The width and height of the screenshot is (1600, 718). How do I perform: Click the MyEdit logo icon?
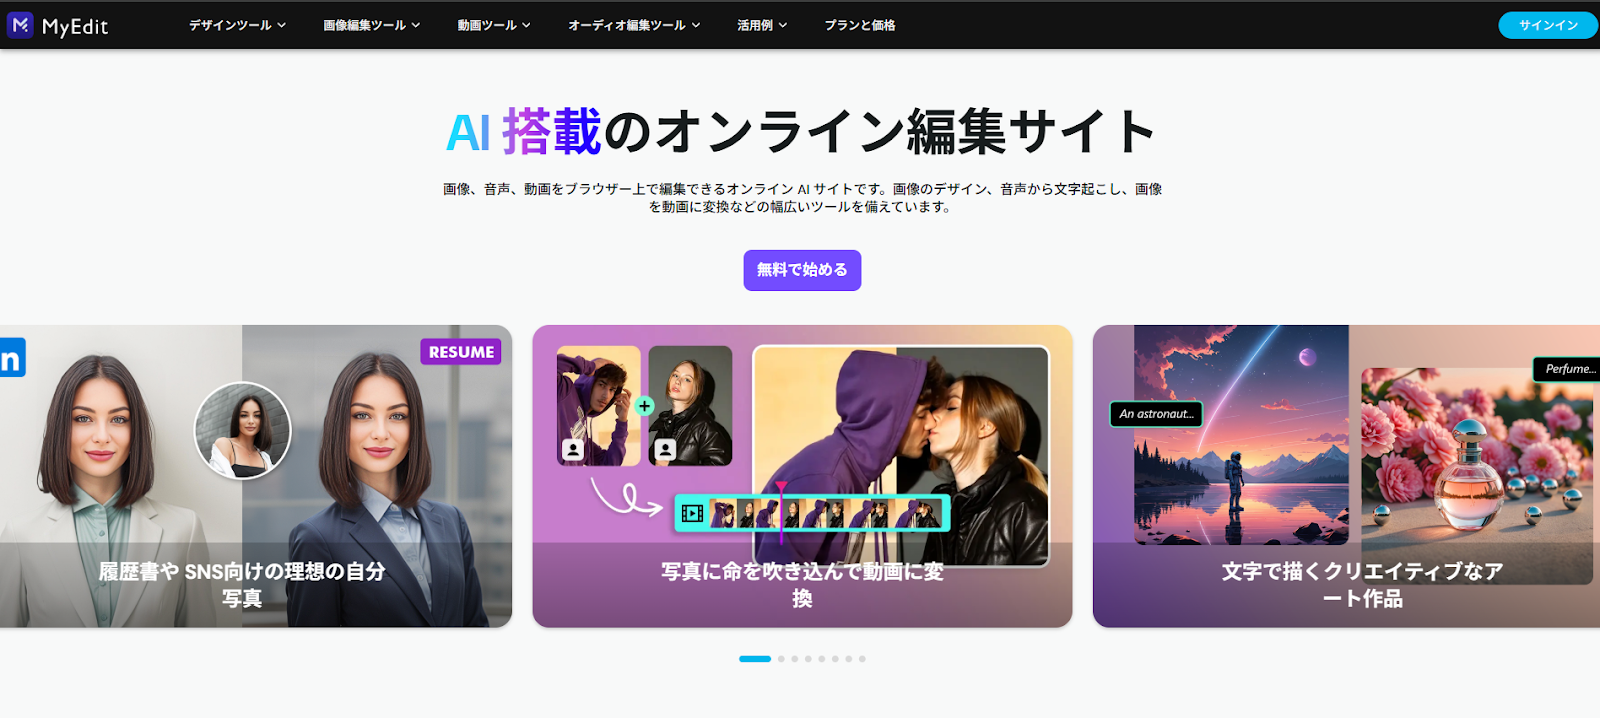(x=20, y=25)
